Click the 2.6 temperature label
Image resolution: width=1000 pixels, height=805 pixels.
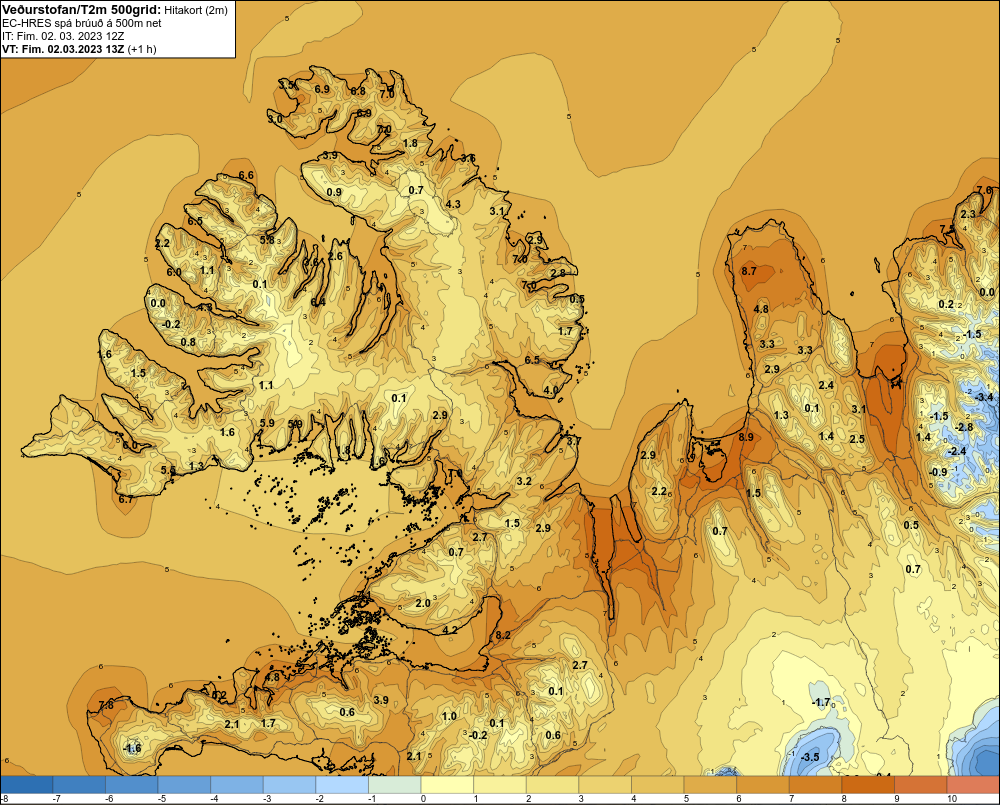(x=335, y=256)
